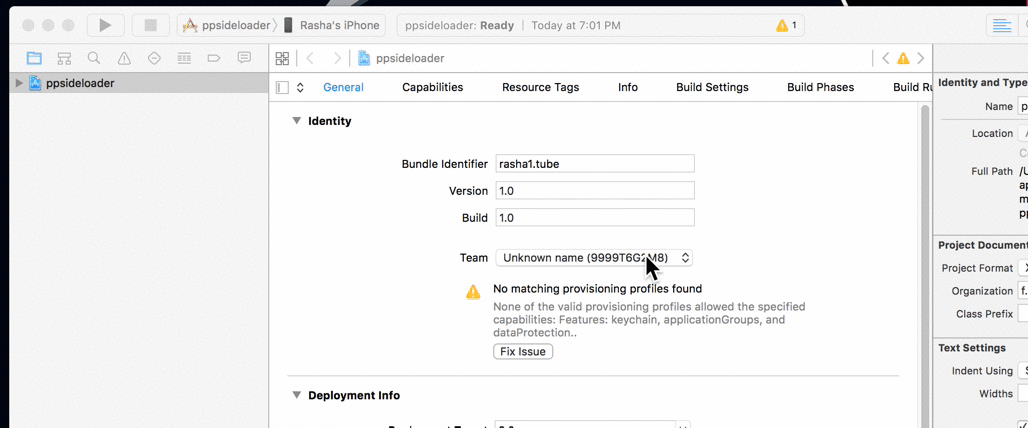Show the Issue navigator warning triangle
1028x428 pixels.
pos(124,59)
